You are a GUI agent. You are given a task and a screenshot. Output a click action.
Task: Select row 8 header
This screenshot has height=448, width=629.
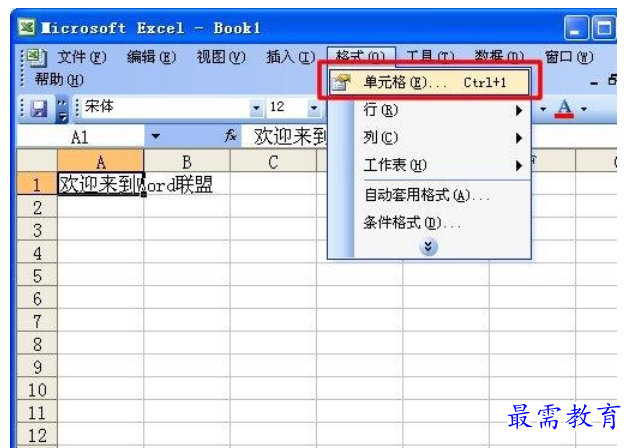[37, 344]
